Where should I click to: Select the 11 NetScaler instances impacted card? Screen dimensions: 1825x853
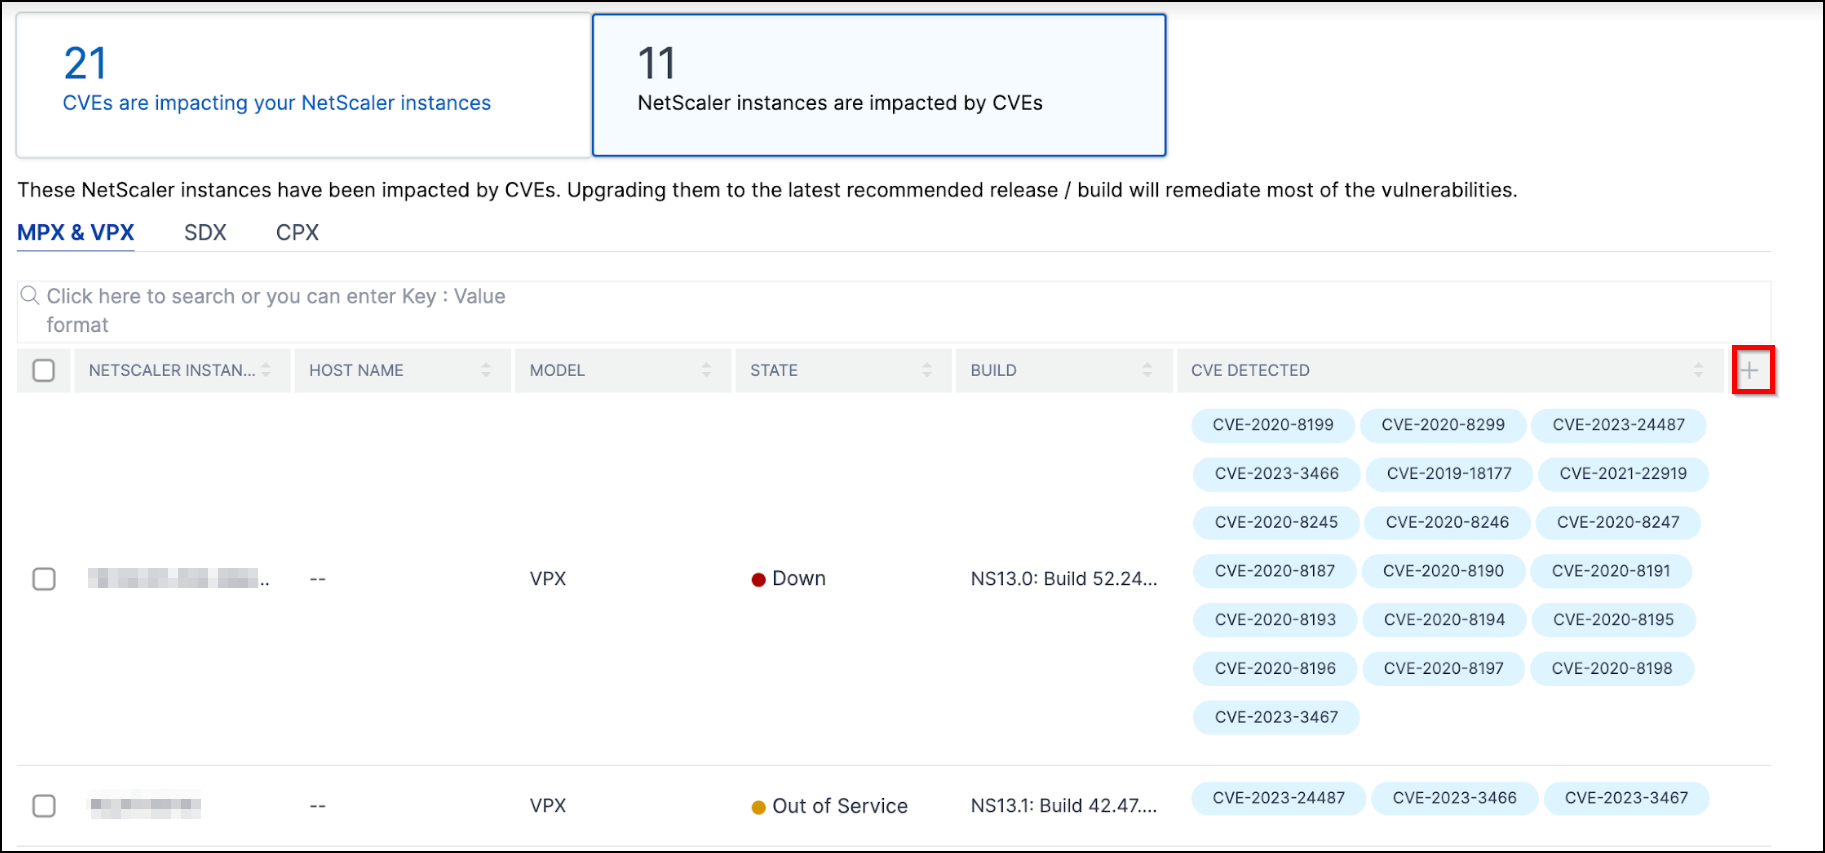click(x=879, y=85)
